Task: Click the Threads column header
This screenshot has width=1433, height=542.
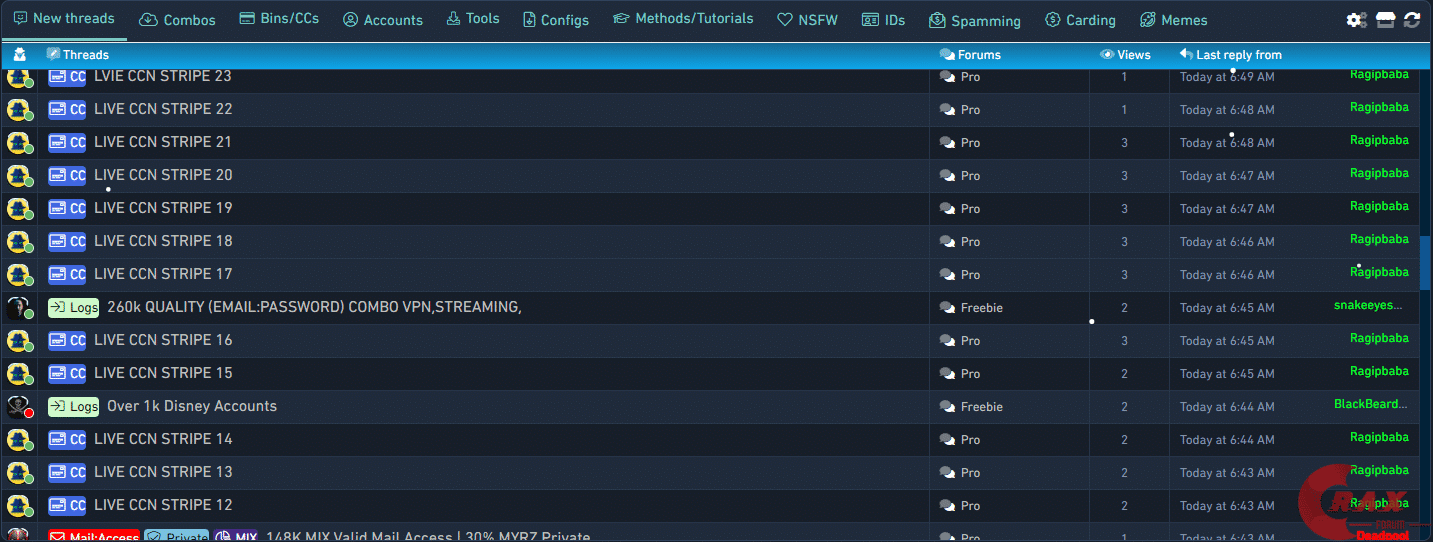Action: tap(86, 55)
